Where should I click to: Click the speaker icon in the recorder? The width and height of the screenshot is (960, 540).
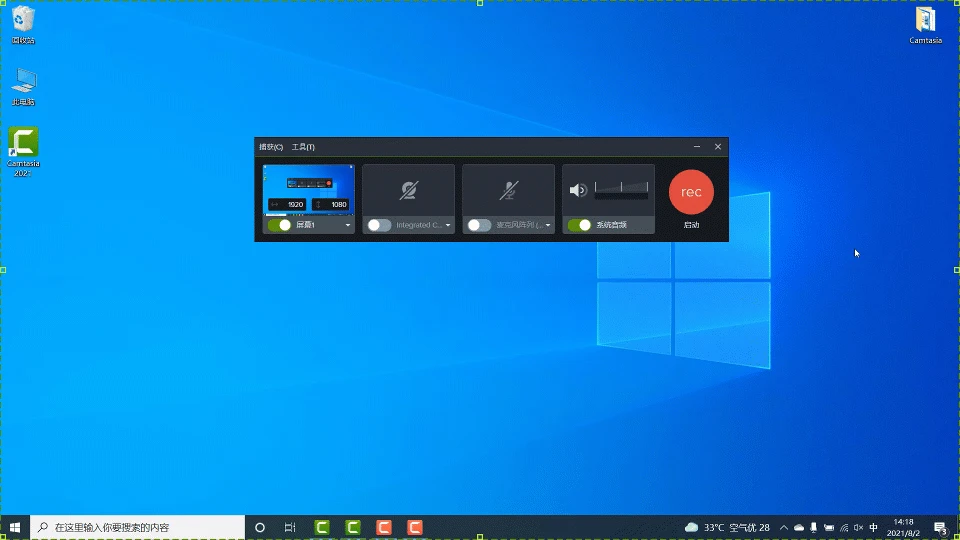[x=578, y=190]
